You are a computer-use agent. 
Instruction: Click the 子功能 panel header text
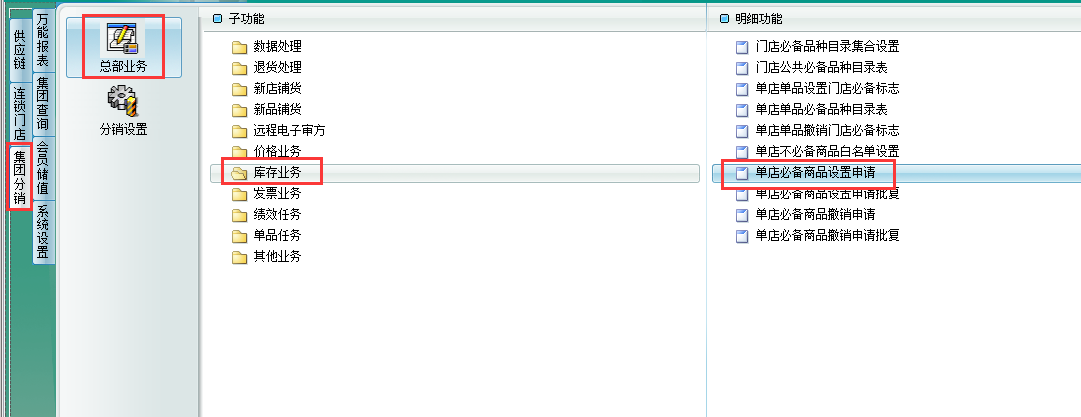pyautogui.click(x=246, y=19)
